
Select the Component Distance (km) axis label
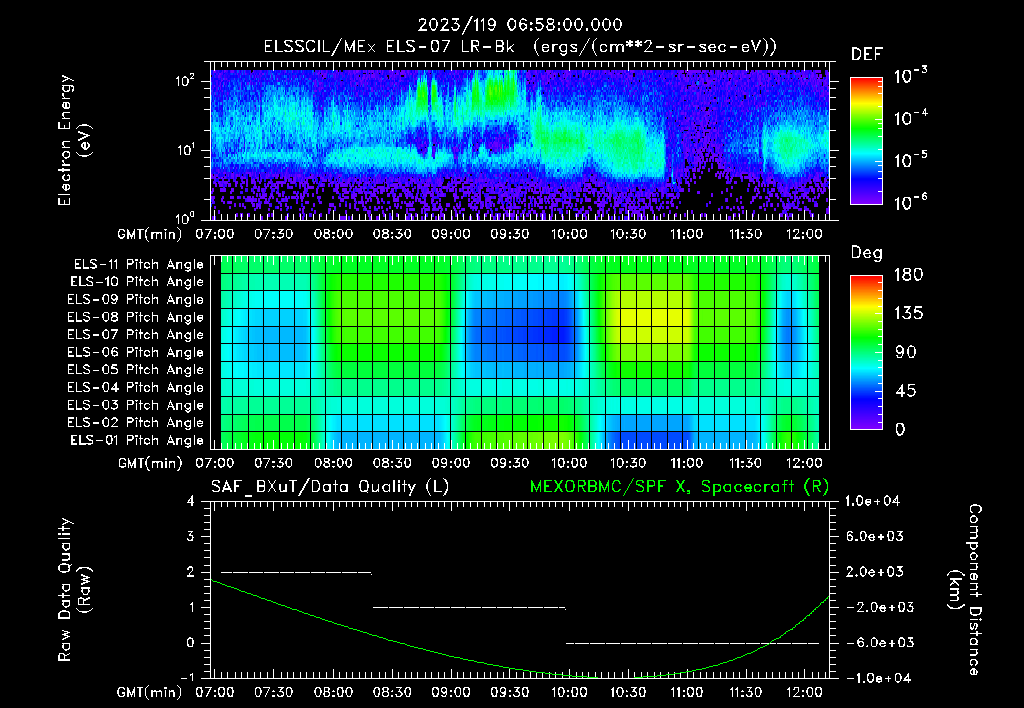coord(964,590)
